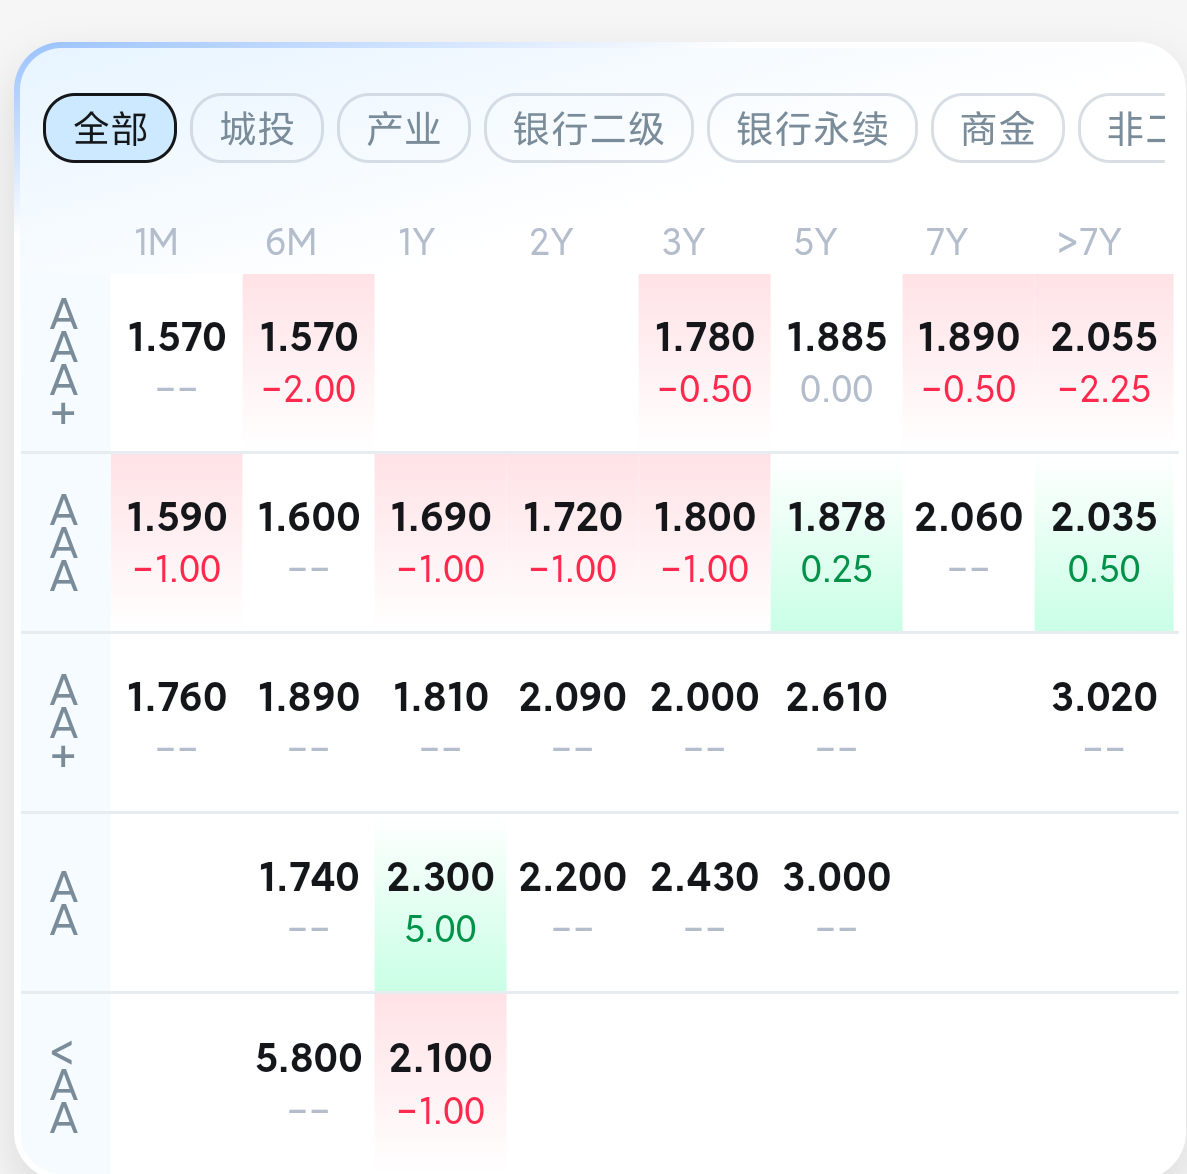Viewport: 1187px width, 1174px height.
Task: Switch to the 产业 tab
Action: point(403,128)
